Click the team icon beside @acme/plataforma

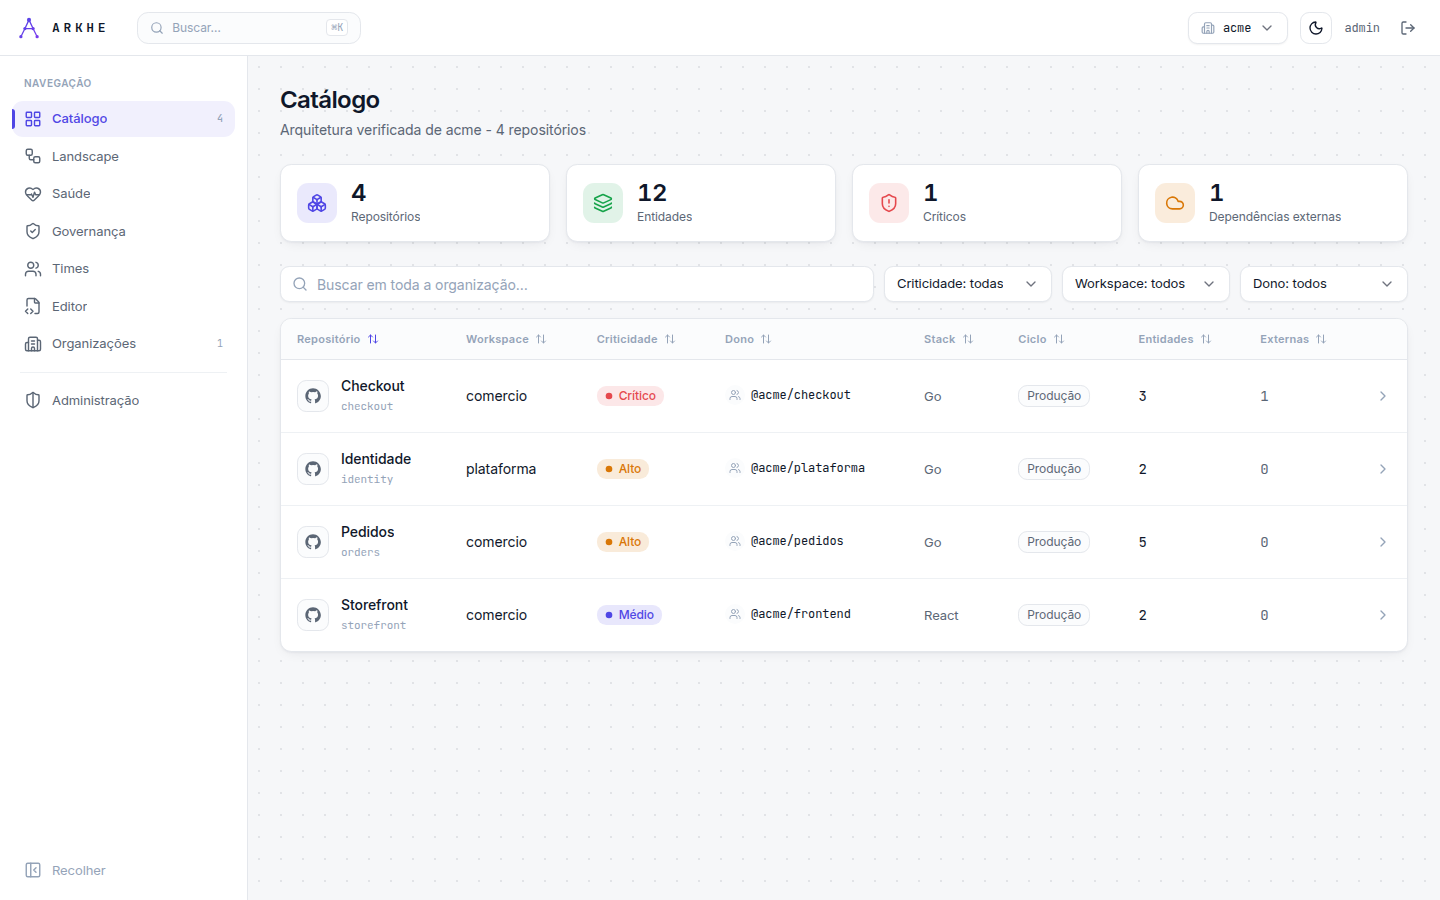point(735,468)
